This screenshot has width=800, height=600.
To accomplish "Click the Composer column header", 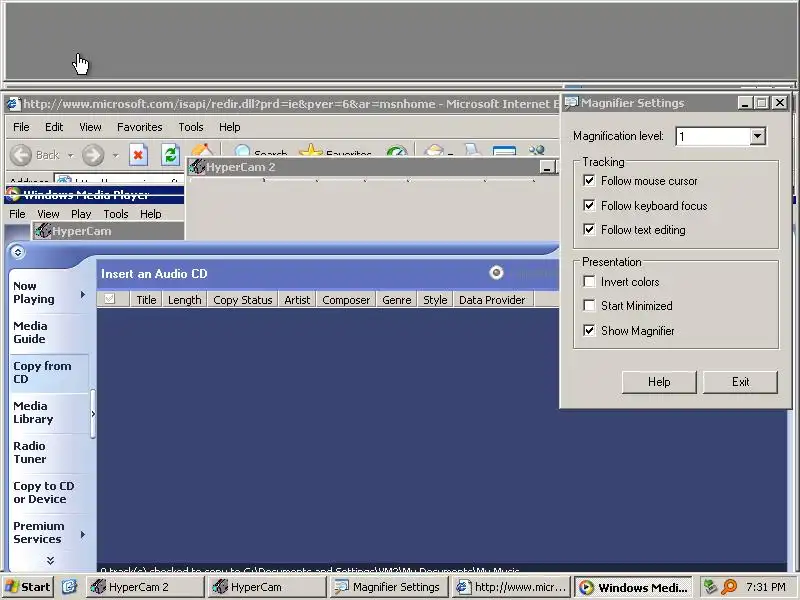I will 346,299.
